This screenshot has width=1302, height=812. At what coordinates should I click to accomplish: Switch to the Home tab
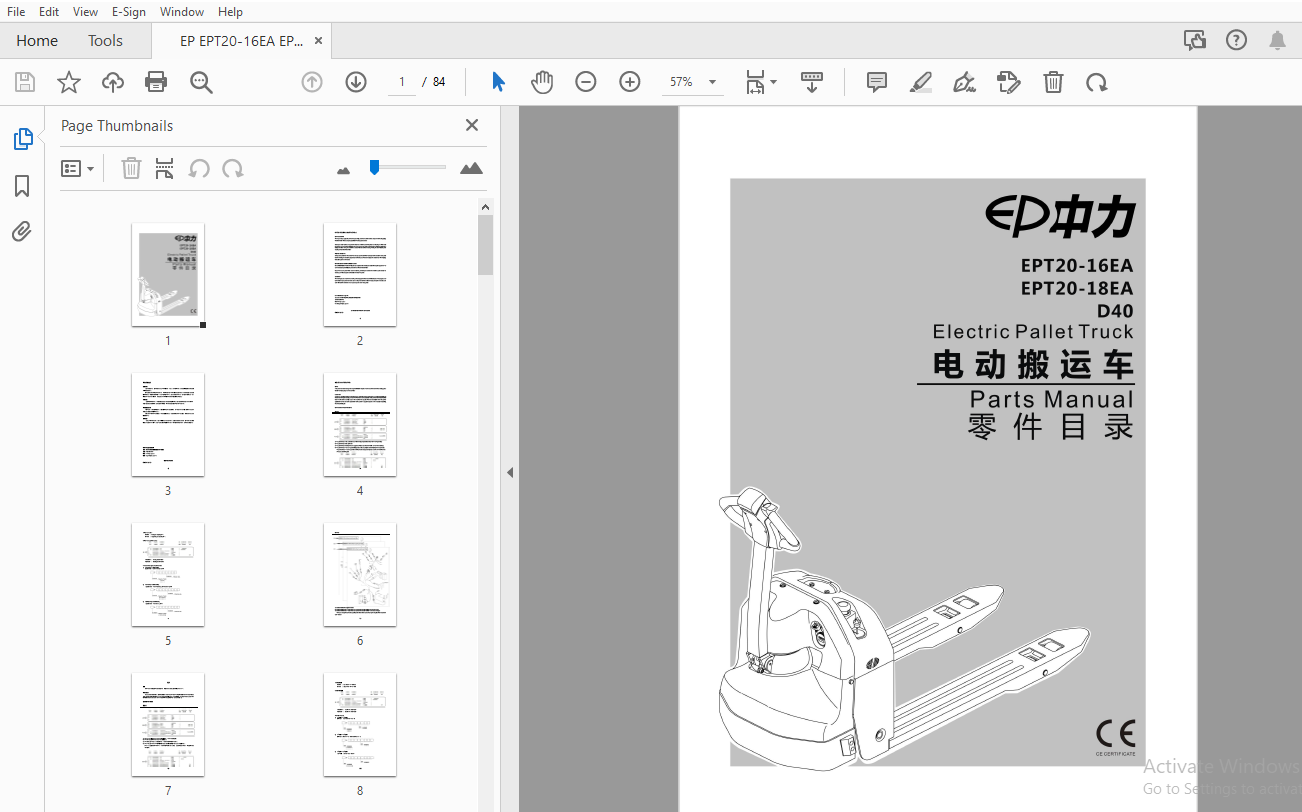pos(37,41)
